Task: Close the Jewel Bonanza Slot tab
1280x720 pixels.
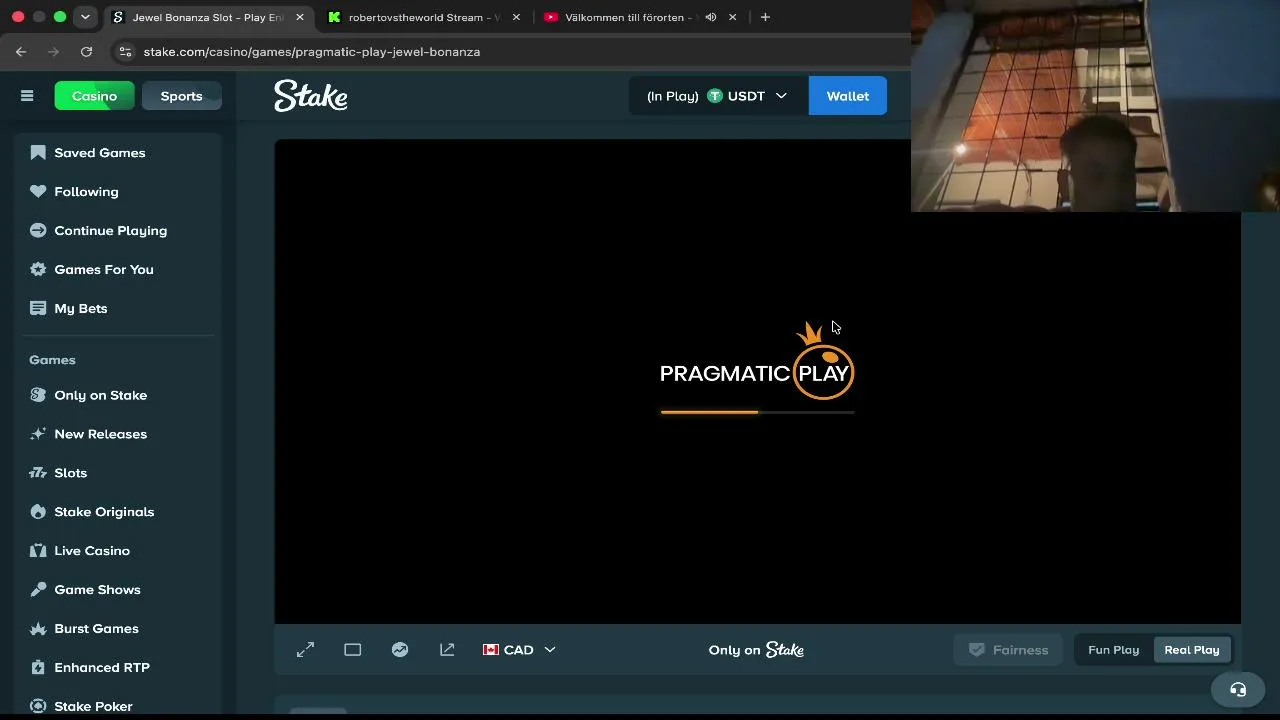Action: tap(299, 17)
